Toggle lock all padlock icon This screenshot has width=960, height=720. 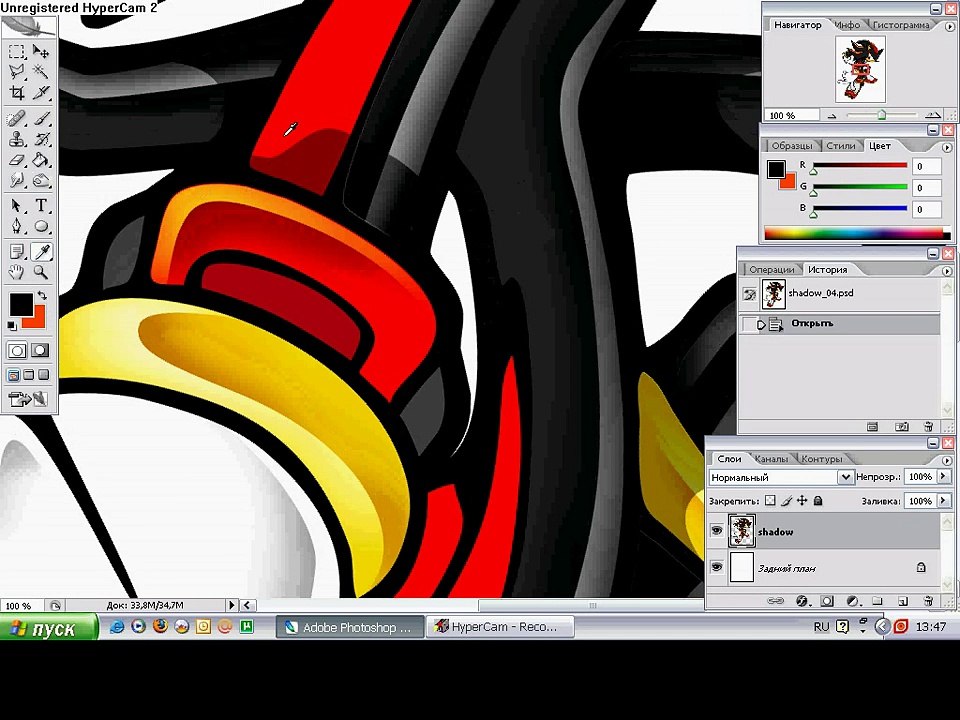[818, 501]
